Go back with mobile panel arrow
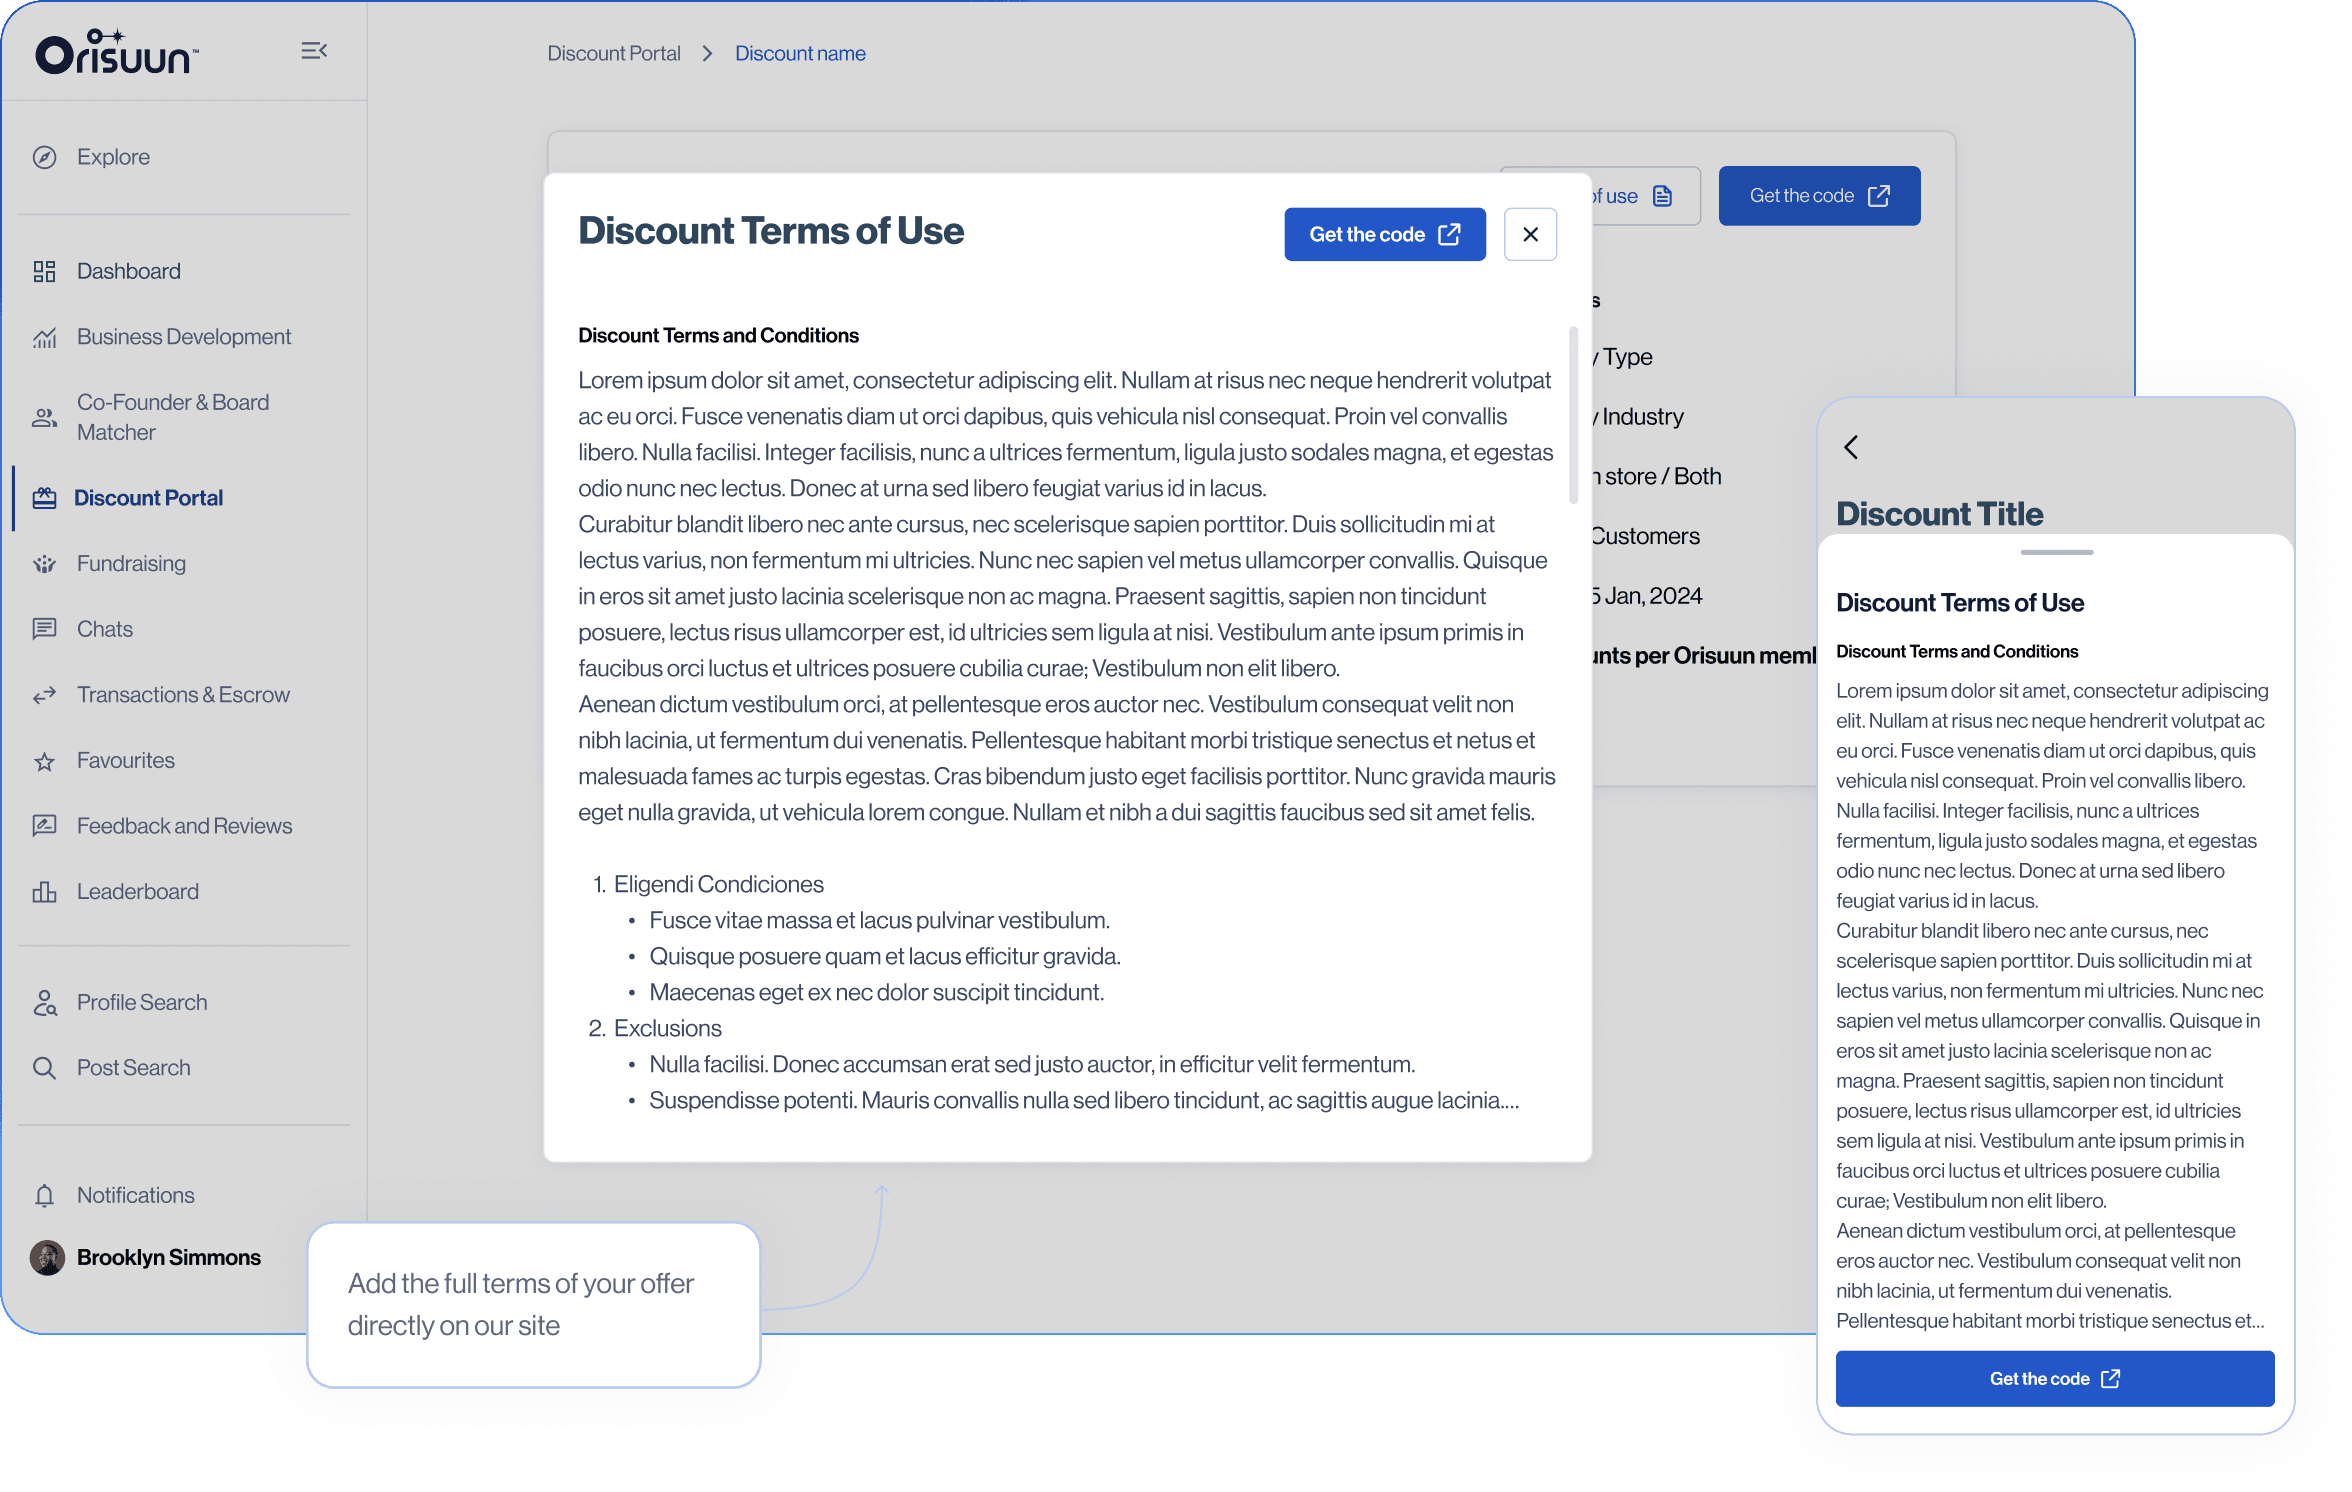This screenshot has width=2352, height=1492. 1851,447
